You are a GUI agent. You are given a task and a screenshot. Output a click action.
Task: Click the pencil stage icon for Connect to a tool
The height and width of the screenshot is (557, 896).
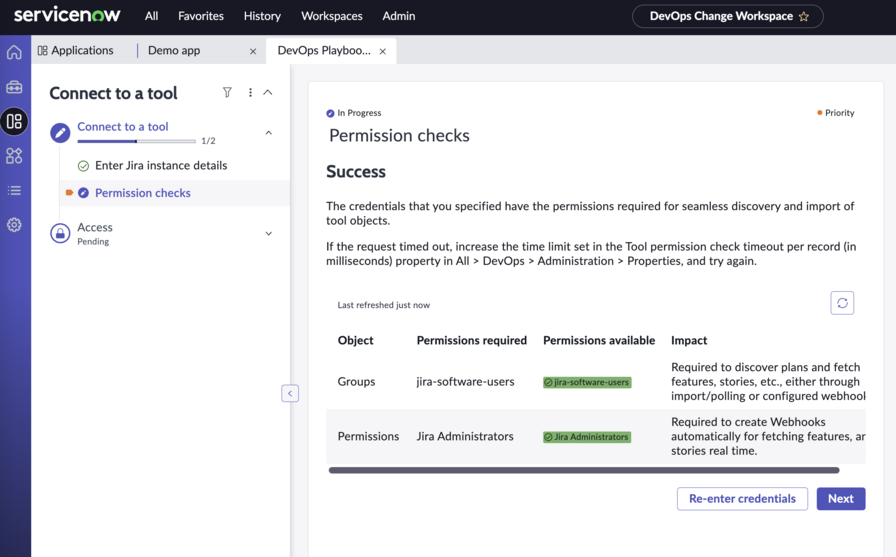point(60,133)
